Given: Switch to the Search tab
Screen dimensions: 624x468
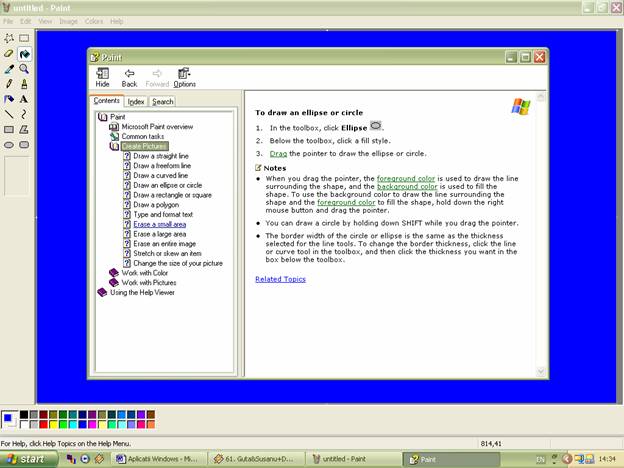Looking at the screenshot, I should [162, 102].
